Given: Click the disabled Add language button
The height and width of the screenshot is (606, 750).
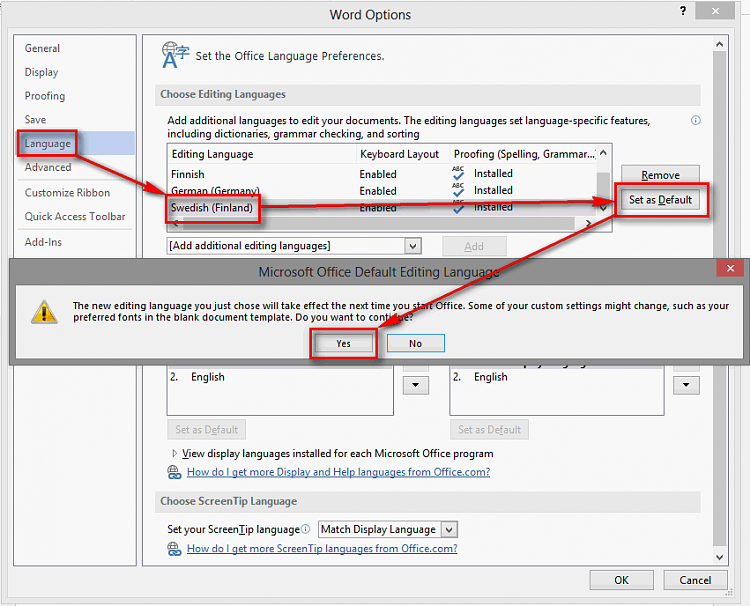Looking at the screenshot, I should pos(474,246).
